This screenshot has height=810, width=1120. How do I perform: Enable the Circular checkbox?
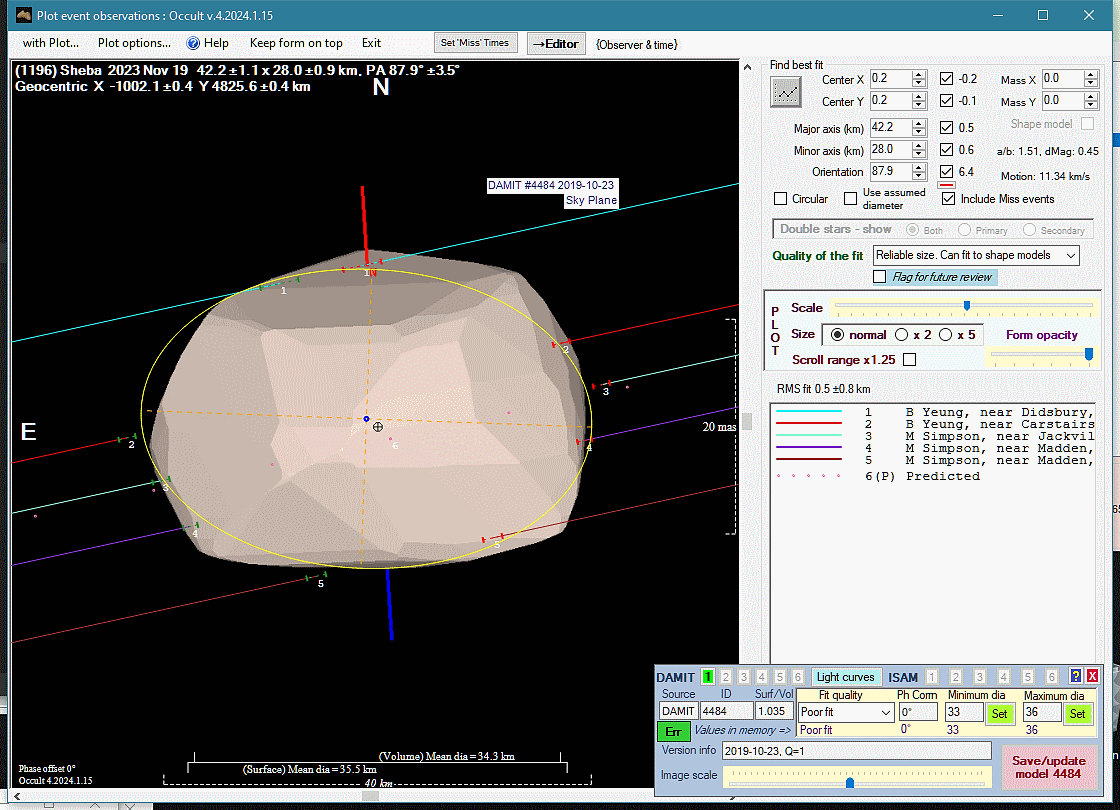(x=781, y=199)
